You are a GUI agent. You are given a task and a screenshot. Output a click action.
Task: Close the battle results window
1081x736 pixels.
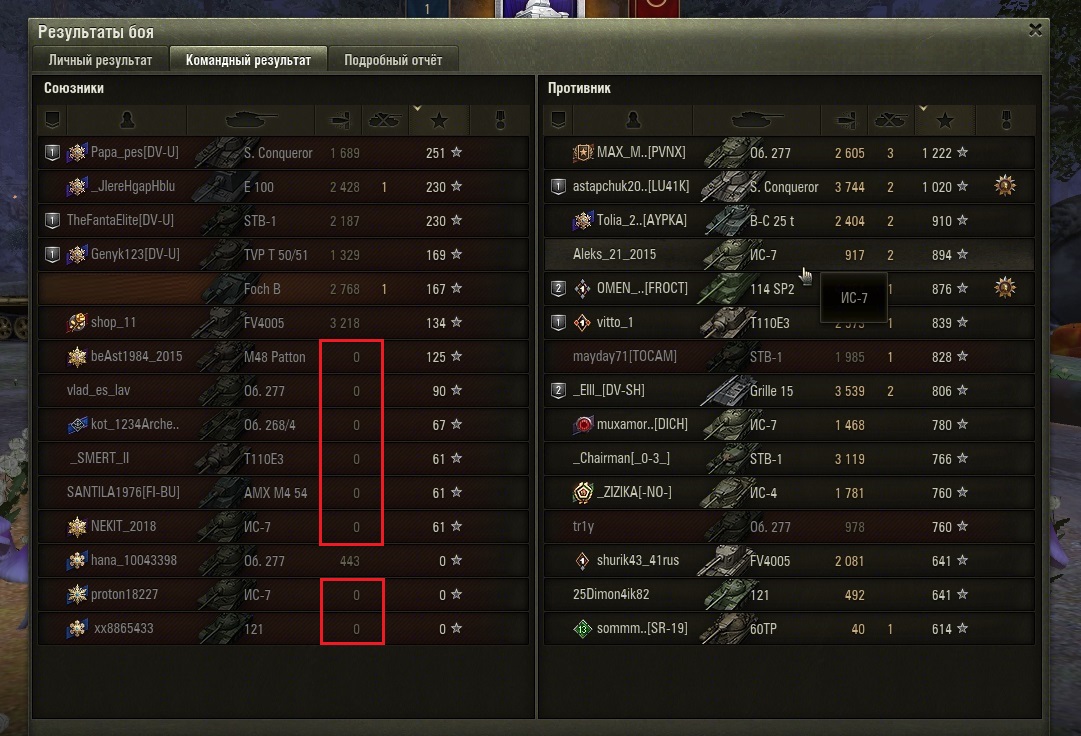(1035, 30)
